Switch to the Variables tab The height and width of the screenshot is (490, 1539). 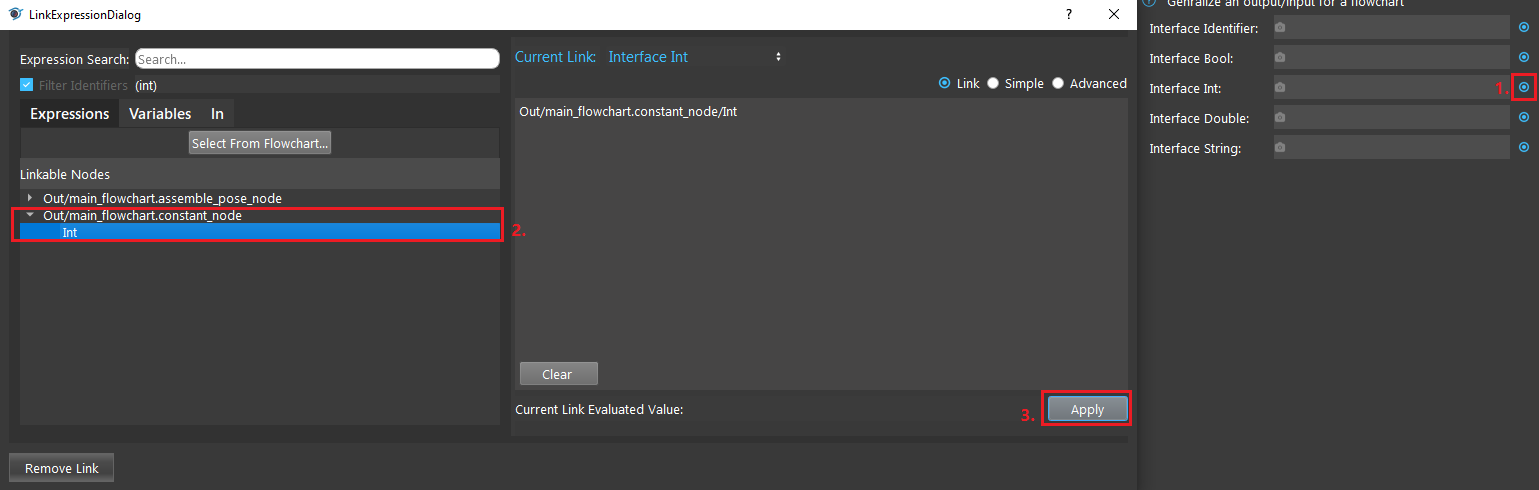[160, 114]
